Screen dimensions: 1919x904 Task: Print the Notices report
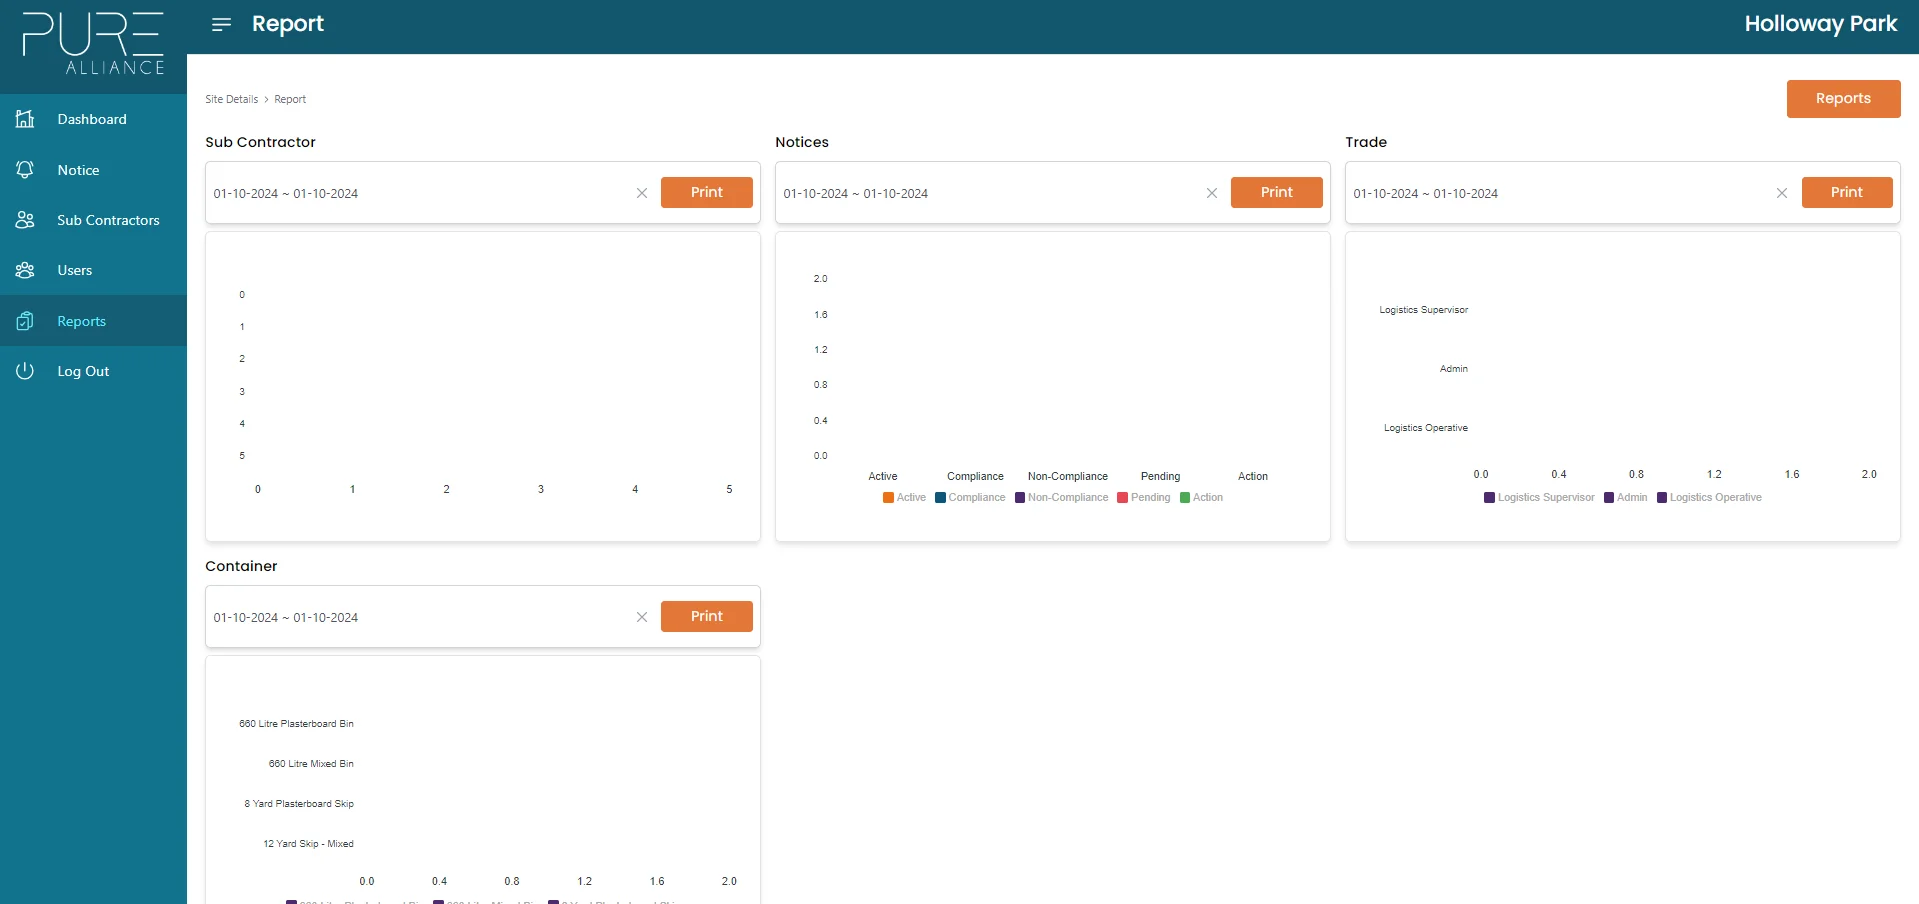[x=1276, y=192]
